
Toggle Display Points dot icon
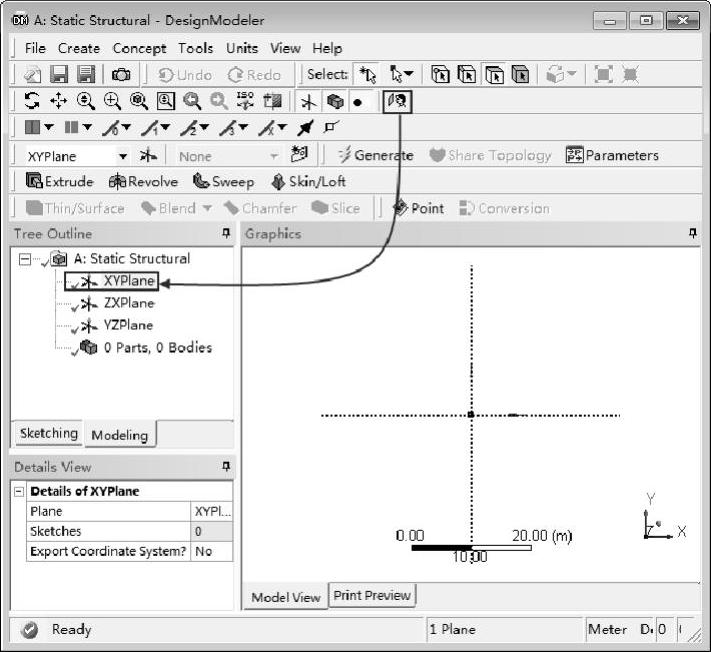[x=358, y=102]
